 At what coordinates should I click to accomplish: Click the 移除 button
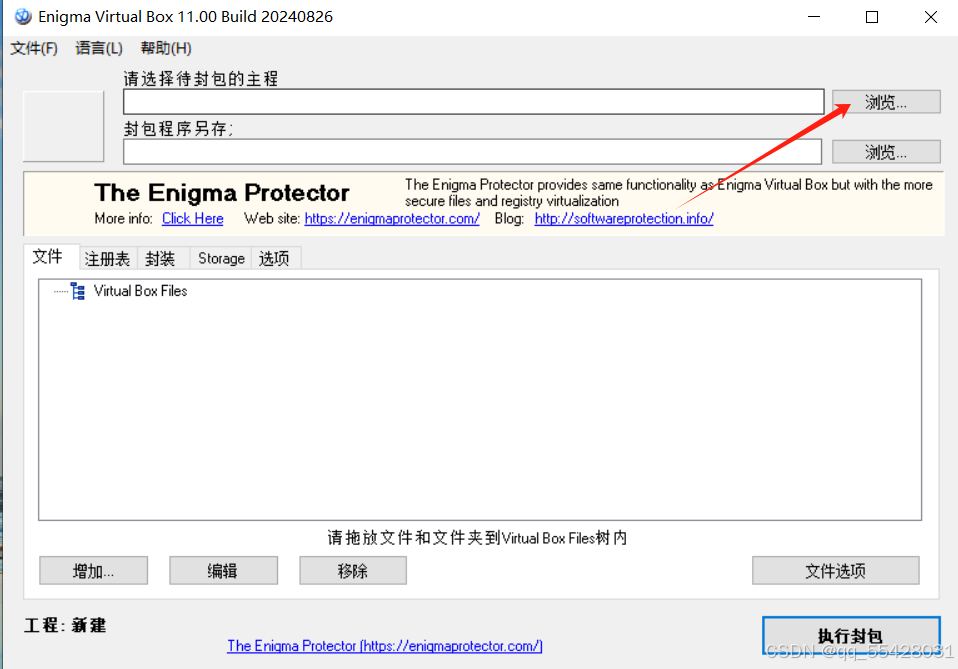pyautogui.click(x=353, y=571)
